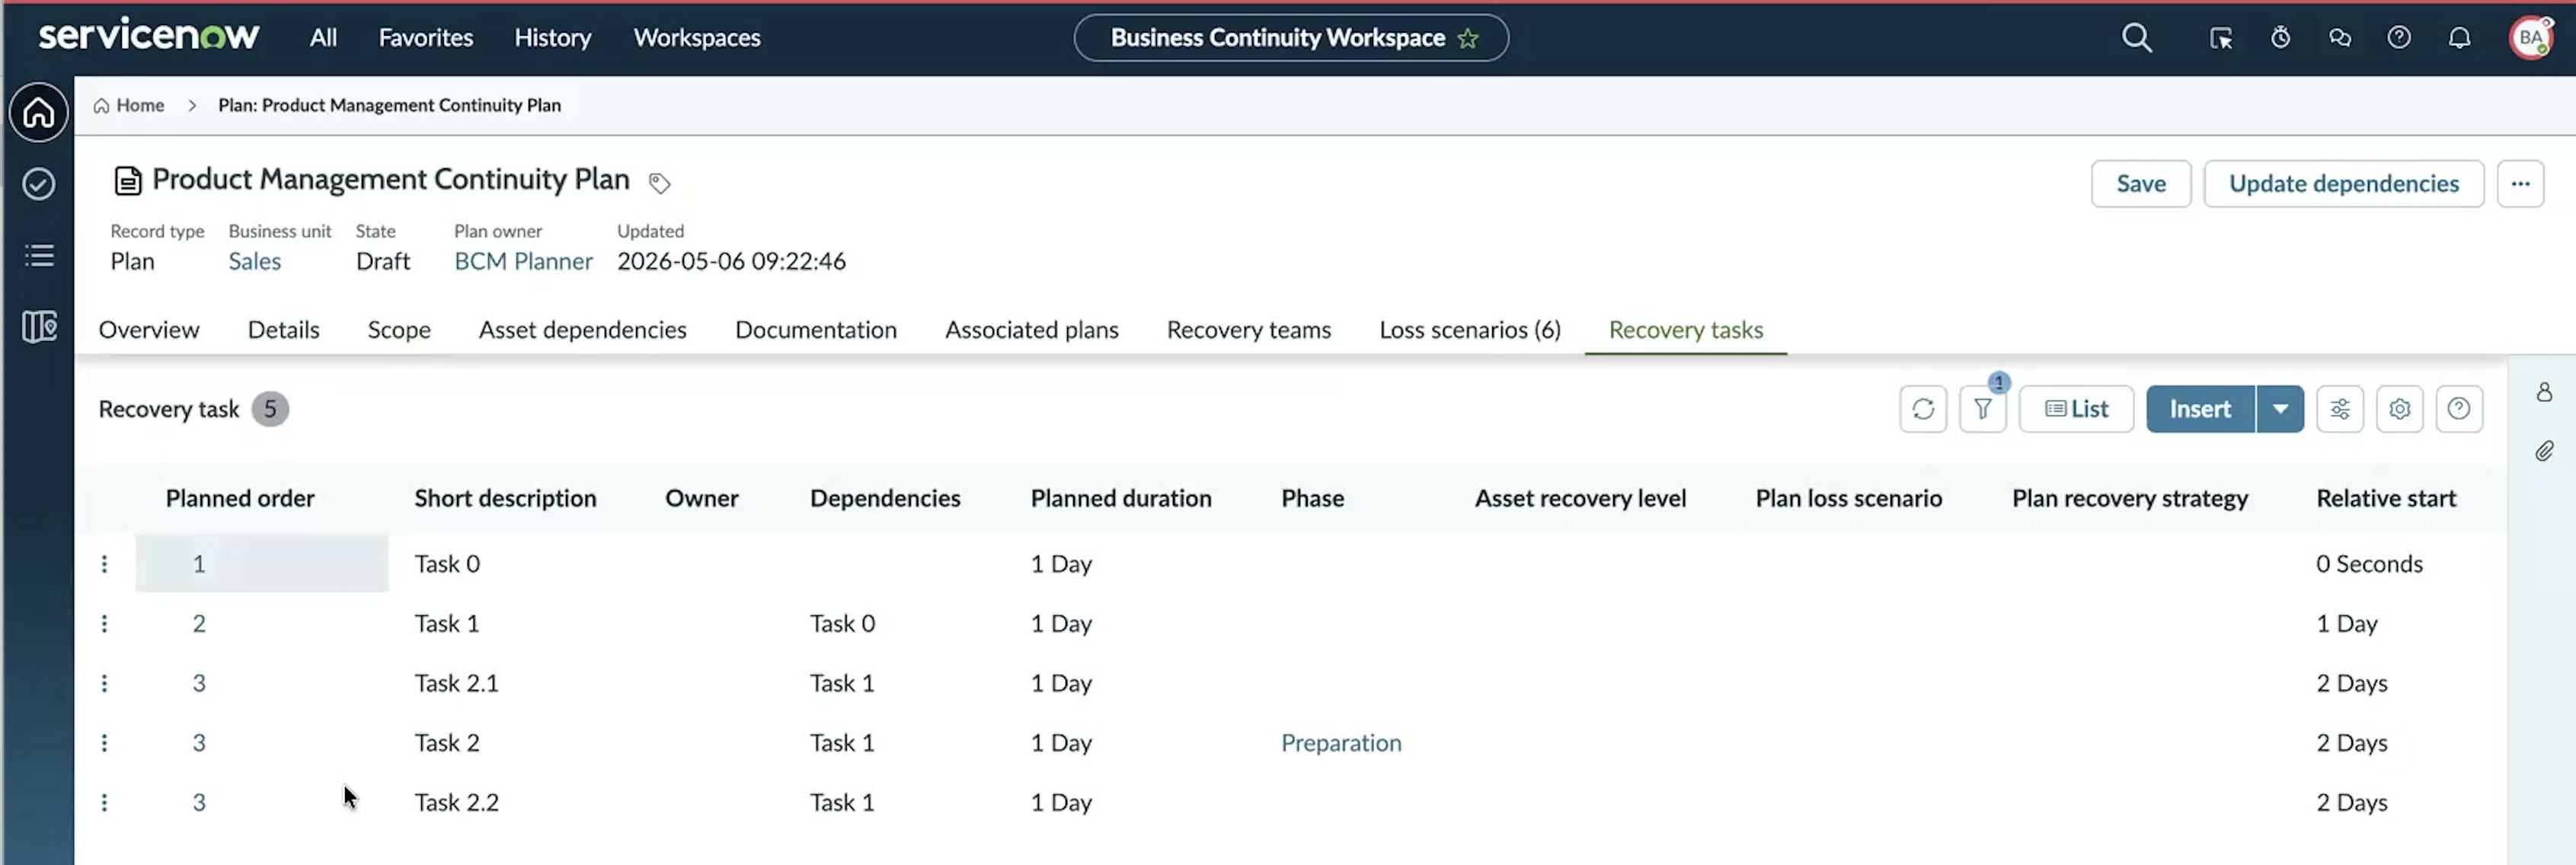Viewport: 2576px width, 865px height.
Task: Click the Dependencies column header
Action: (884, 498)
